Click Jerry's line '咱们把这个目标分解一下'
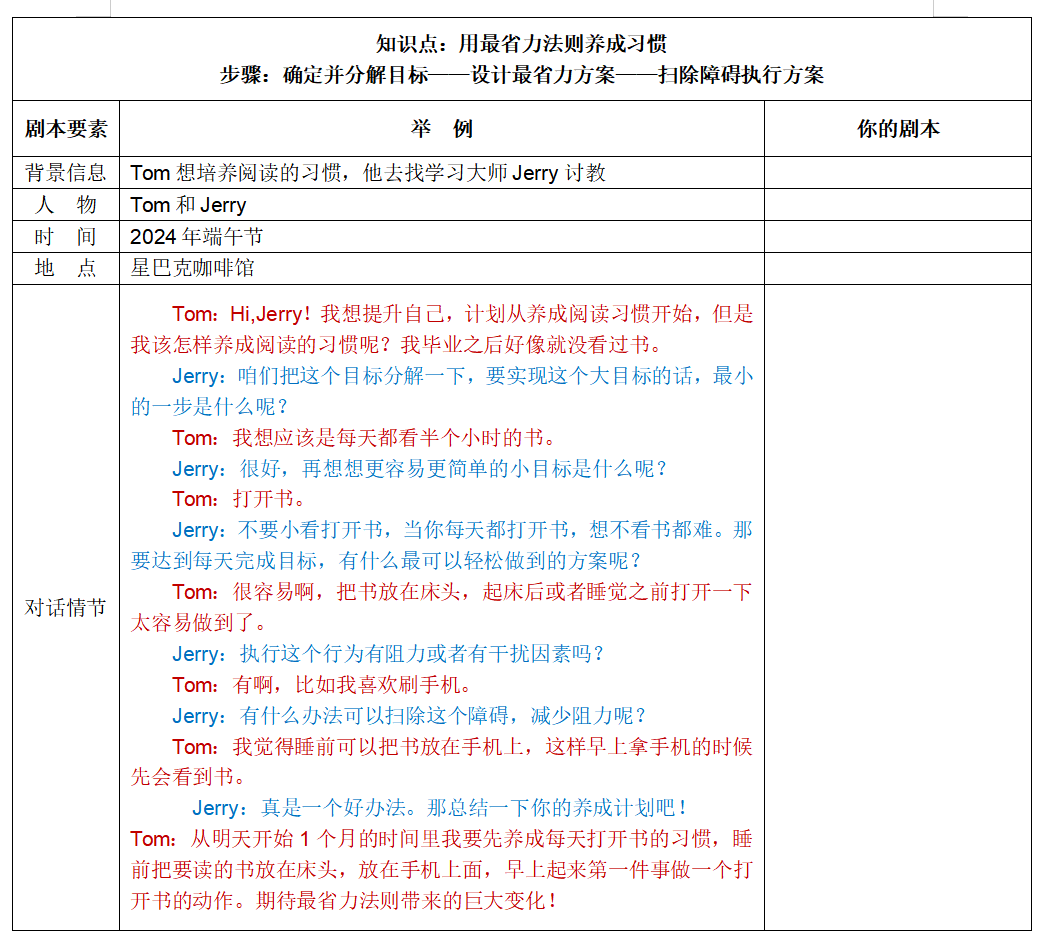This screenshot has width=1040, height=934. point(463,375)
